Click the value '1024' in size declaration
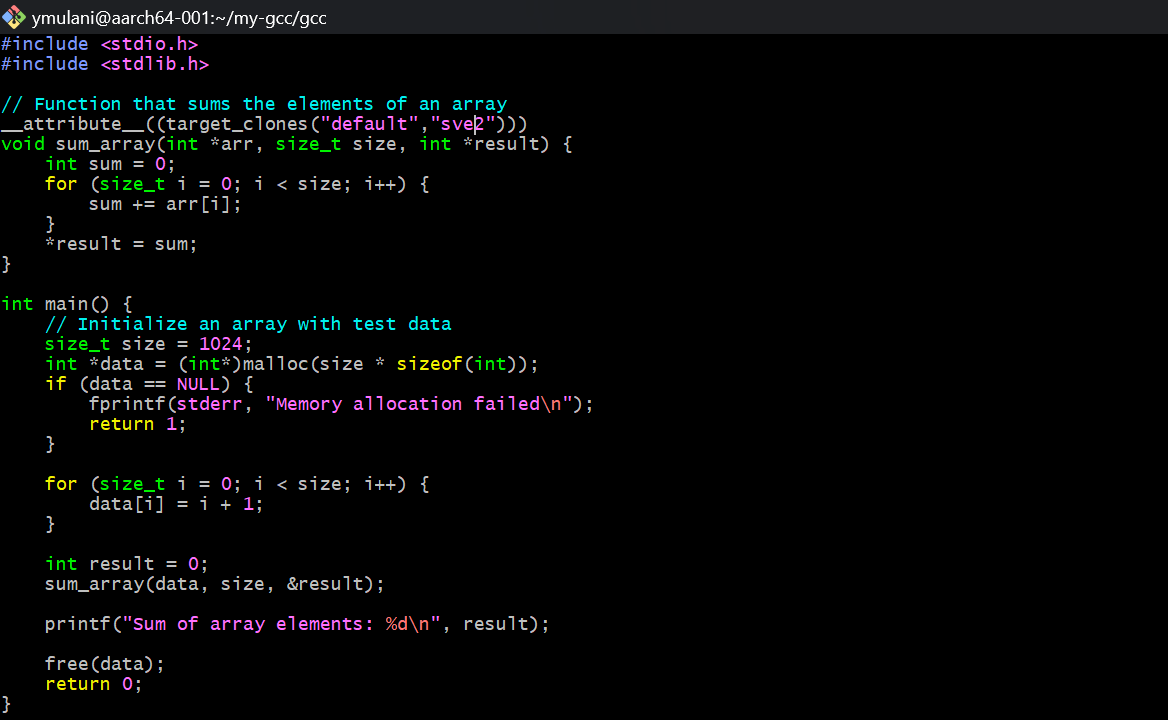This screenshot has height=720, width=1168. pyautogui.click(x=220, y=344)
